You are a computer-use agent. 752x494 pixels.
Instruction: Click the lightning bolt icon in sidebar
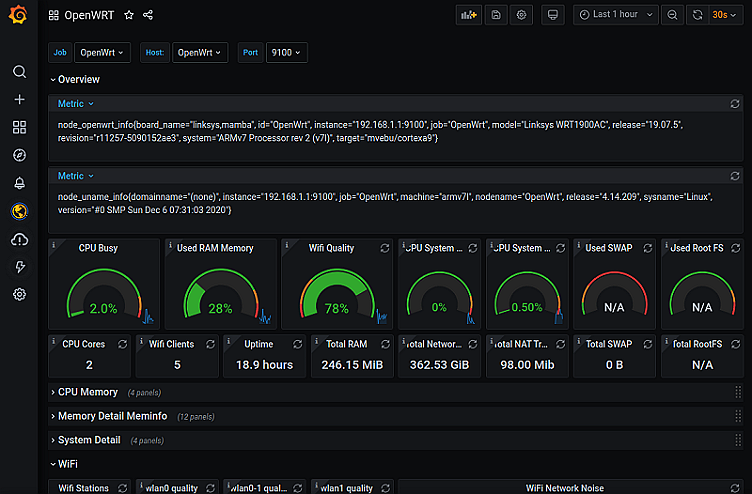19,267
